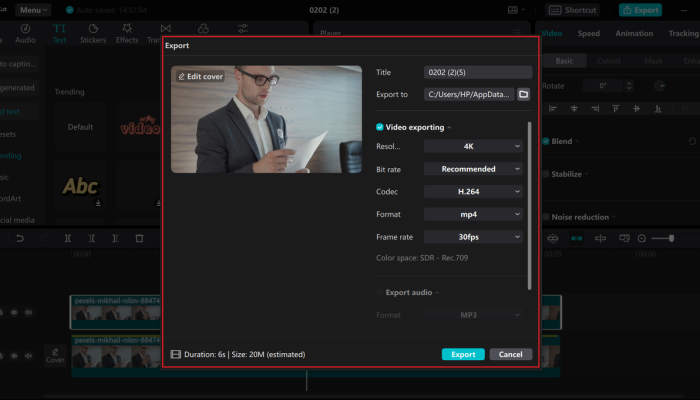This screenshot has height=400, width=700.
Task: Switch to the Speed tab
Action: (589, 33)
